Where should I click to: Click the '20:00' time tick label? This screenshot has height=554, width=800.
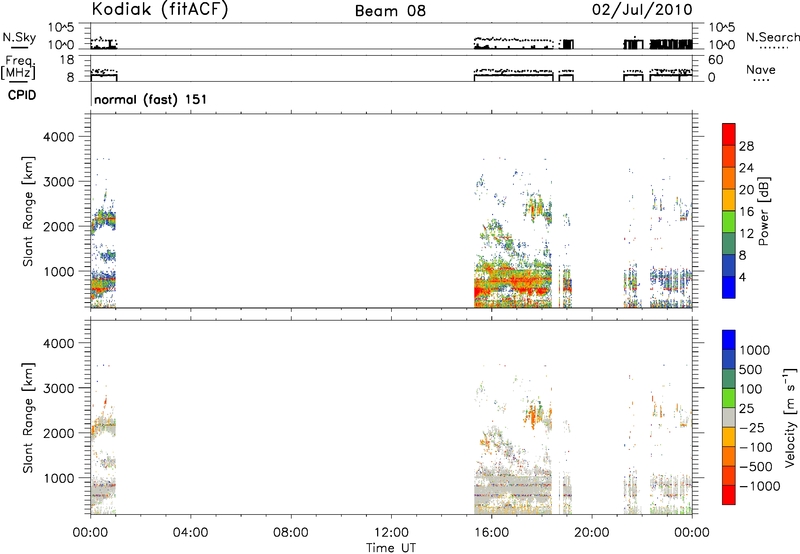[592, 533]
